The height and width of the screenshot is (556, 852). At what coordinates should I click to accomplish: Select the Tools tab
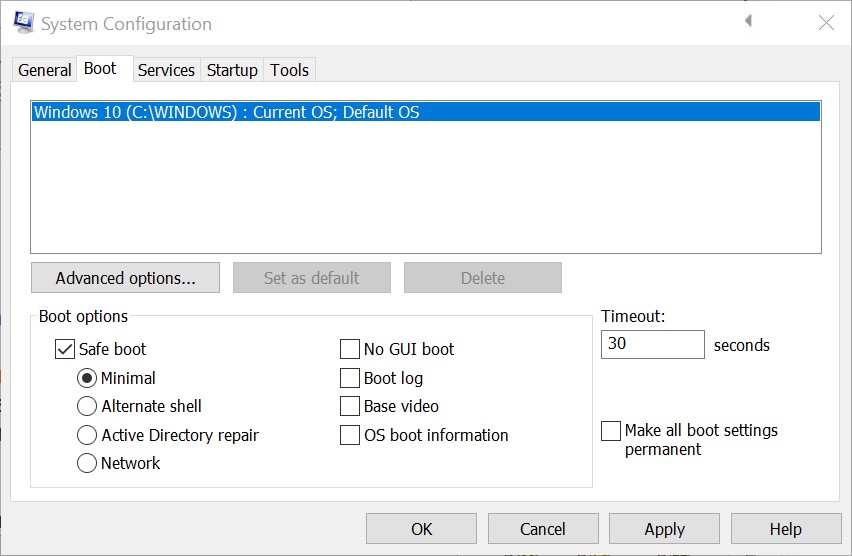(289, 70)
